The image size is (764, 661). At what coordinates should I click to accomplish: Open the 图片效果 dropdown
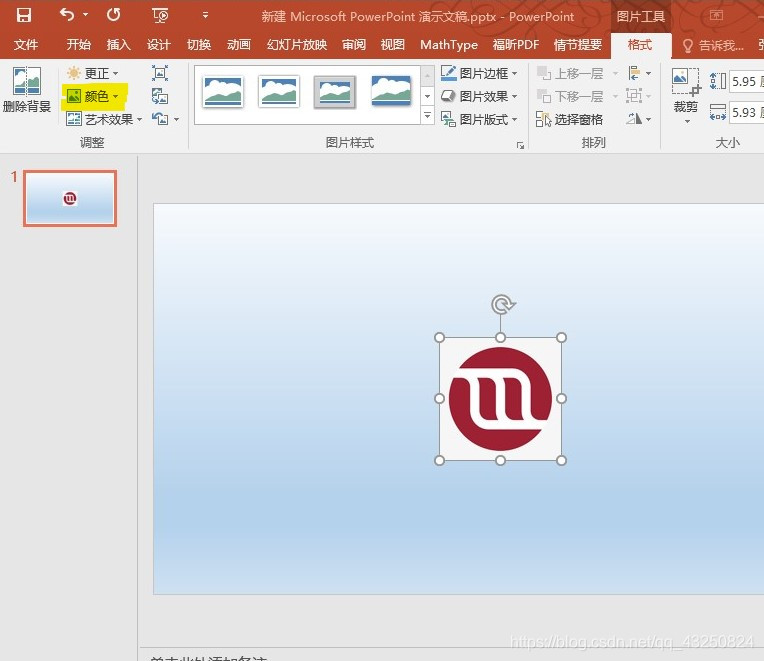479,96
